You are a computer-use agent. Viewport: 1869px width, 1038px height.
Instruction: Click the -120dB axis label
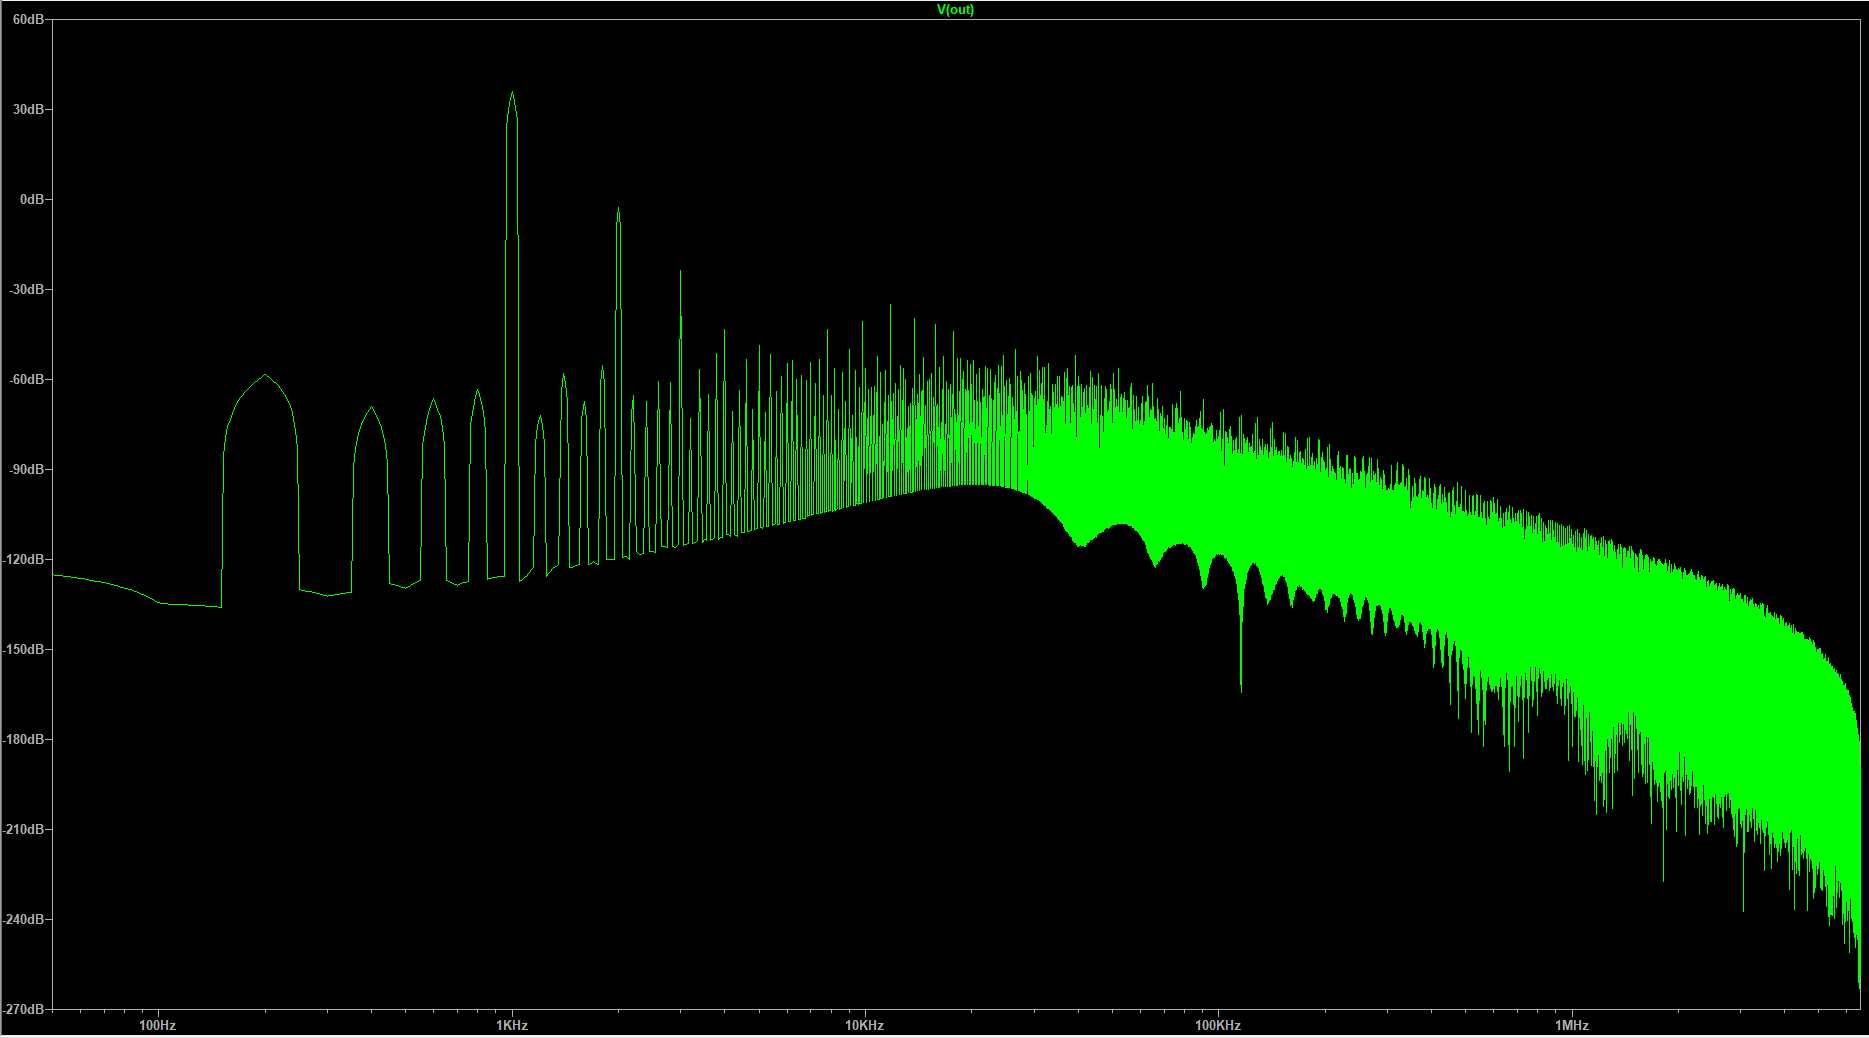pyautogui.click(x=23, y=559)
